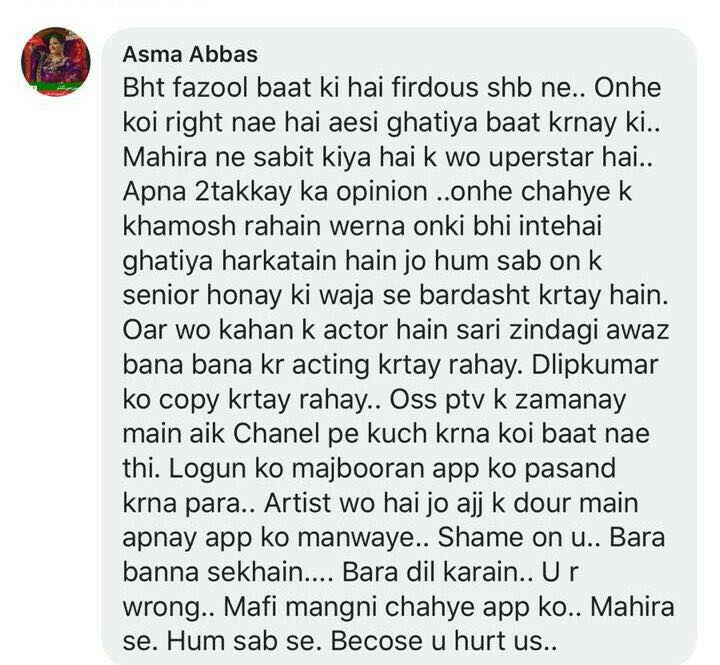Click the name 'Dlipkumar' in the comment

click(595, 365)
